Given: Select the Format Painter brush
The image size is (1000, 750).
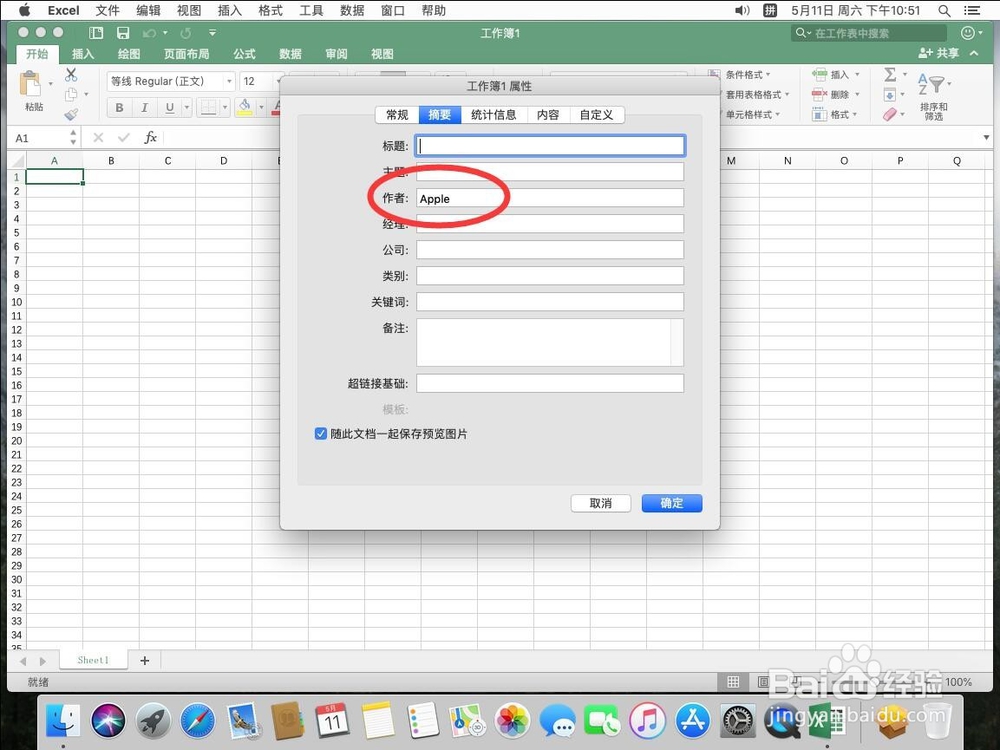Looking at the screenshot, I should pyautogui.click(x=71, y=115).
